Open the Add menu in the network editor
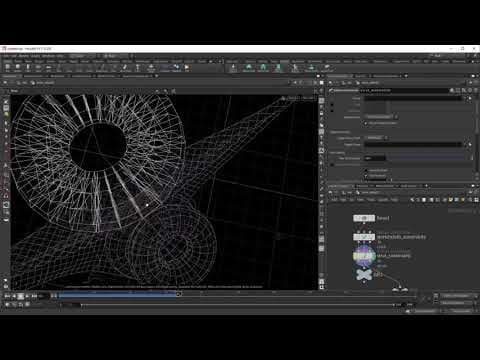Image resolution: width=480 pixels, height=360 pixels. click(x=334, y=200)
